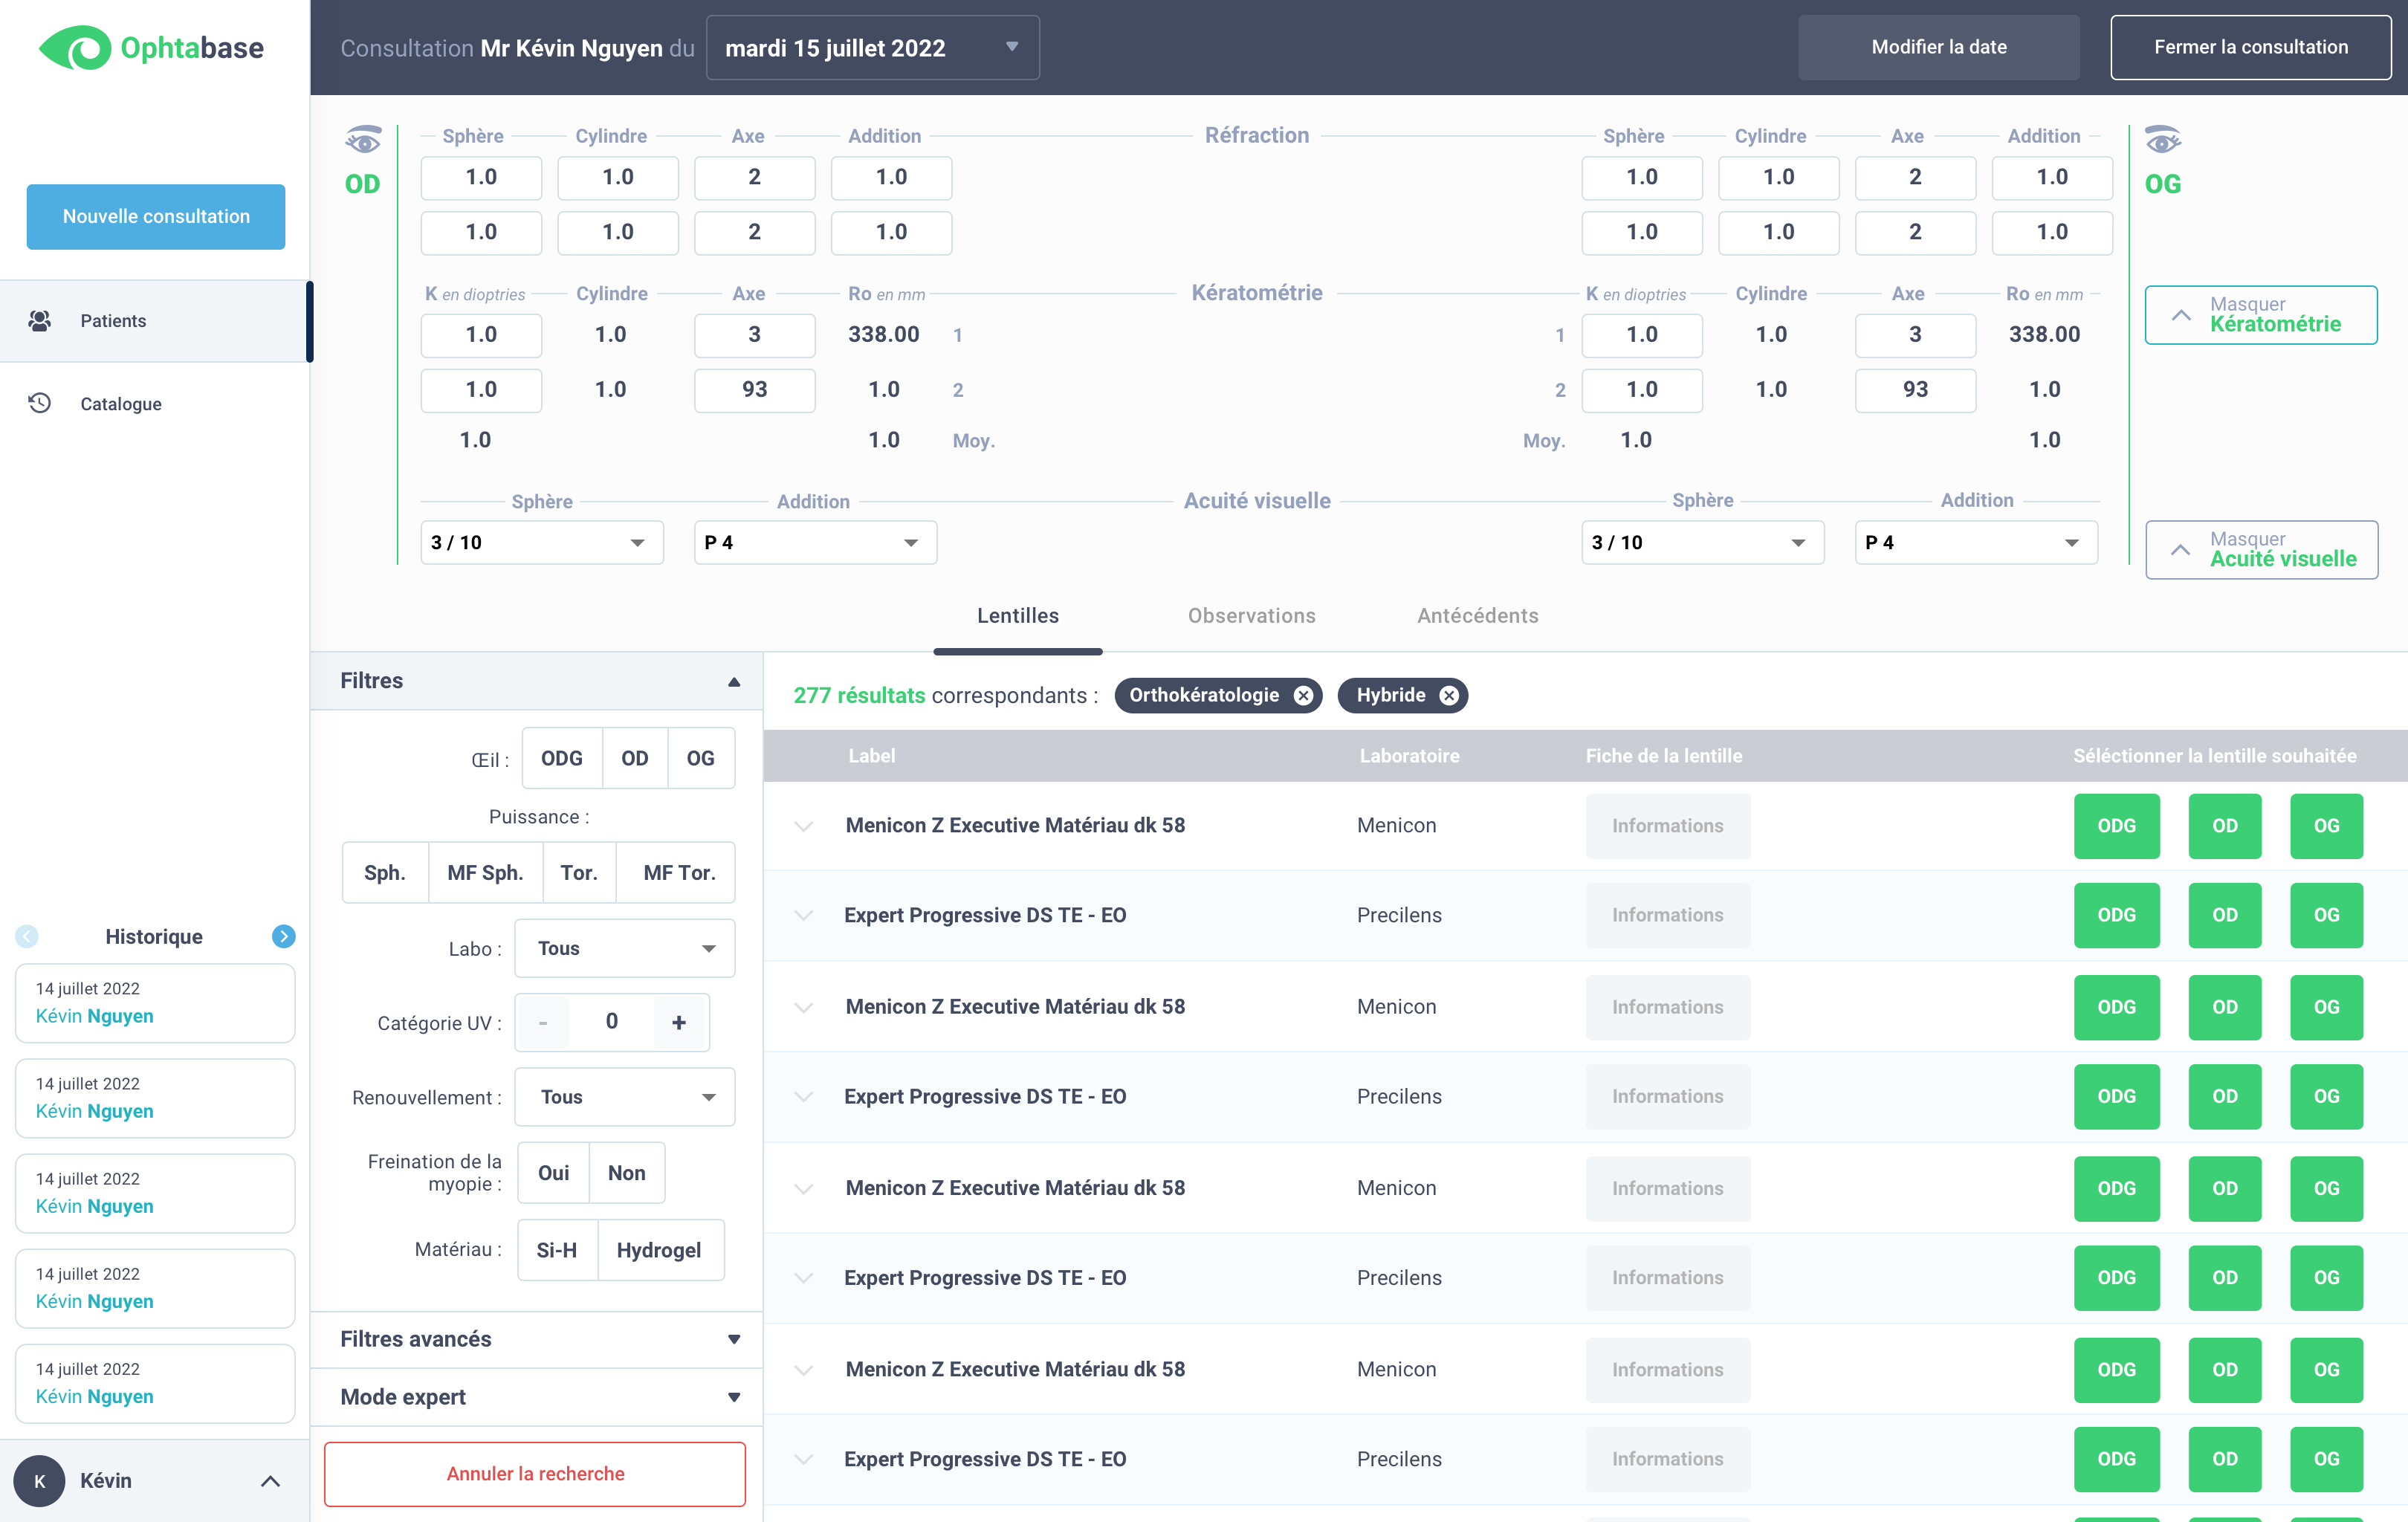Click the Catalogue history icon
This screenshot has height=1522, width=2408.
[x=40, y=403]
